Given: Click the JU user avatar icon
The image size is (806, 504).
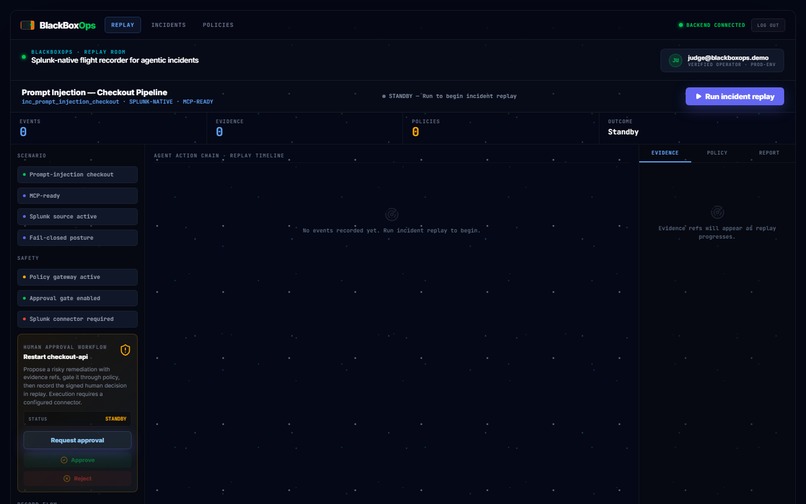Looking at the screenshot, I should (x=675, y=60).
